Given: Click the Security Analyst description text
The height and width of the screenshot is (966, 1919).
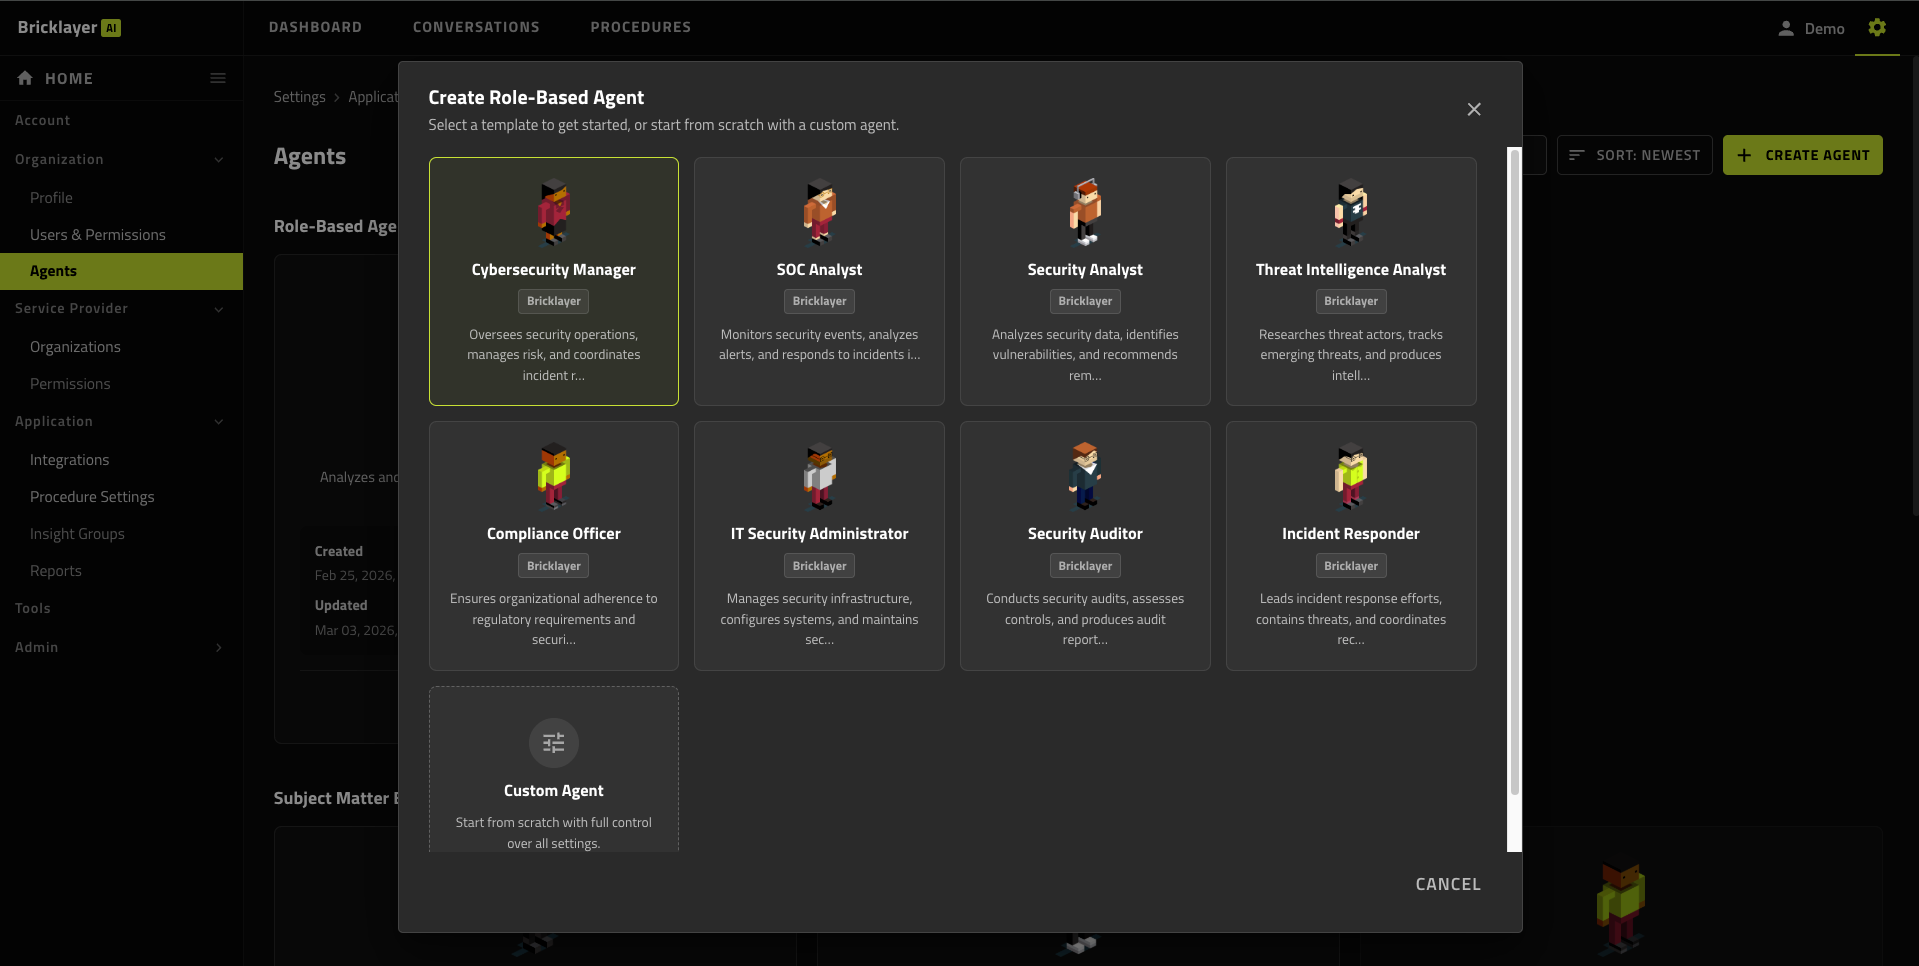Looking at the screenshot, I should tap(1085, 355).
